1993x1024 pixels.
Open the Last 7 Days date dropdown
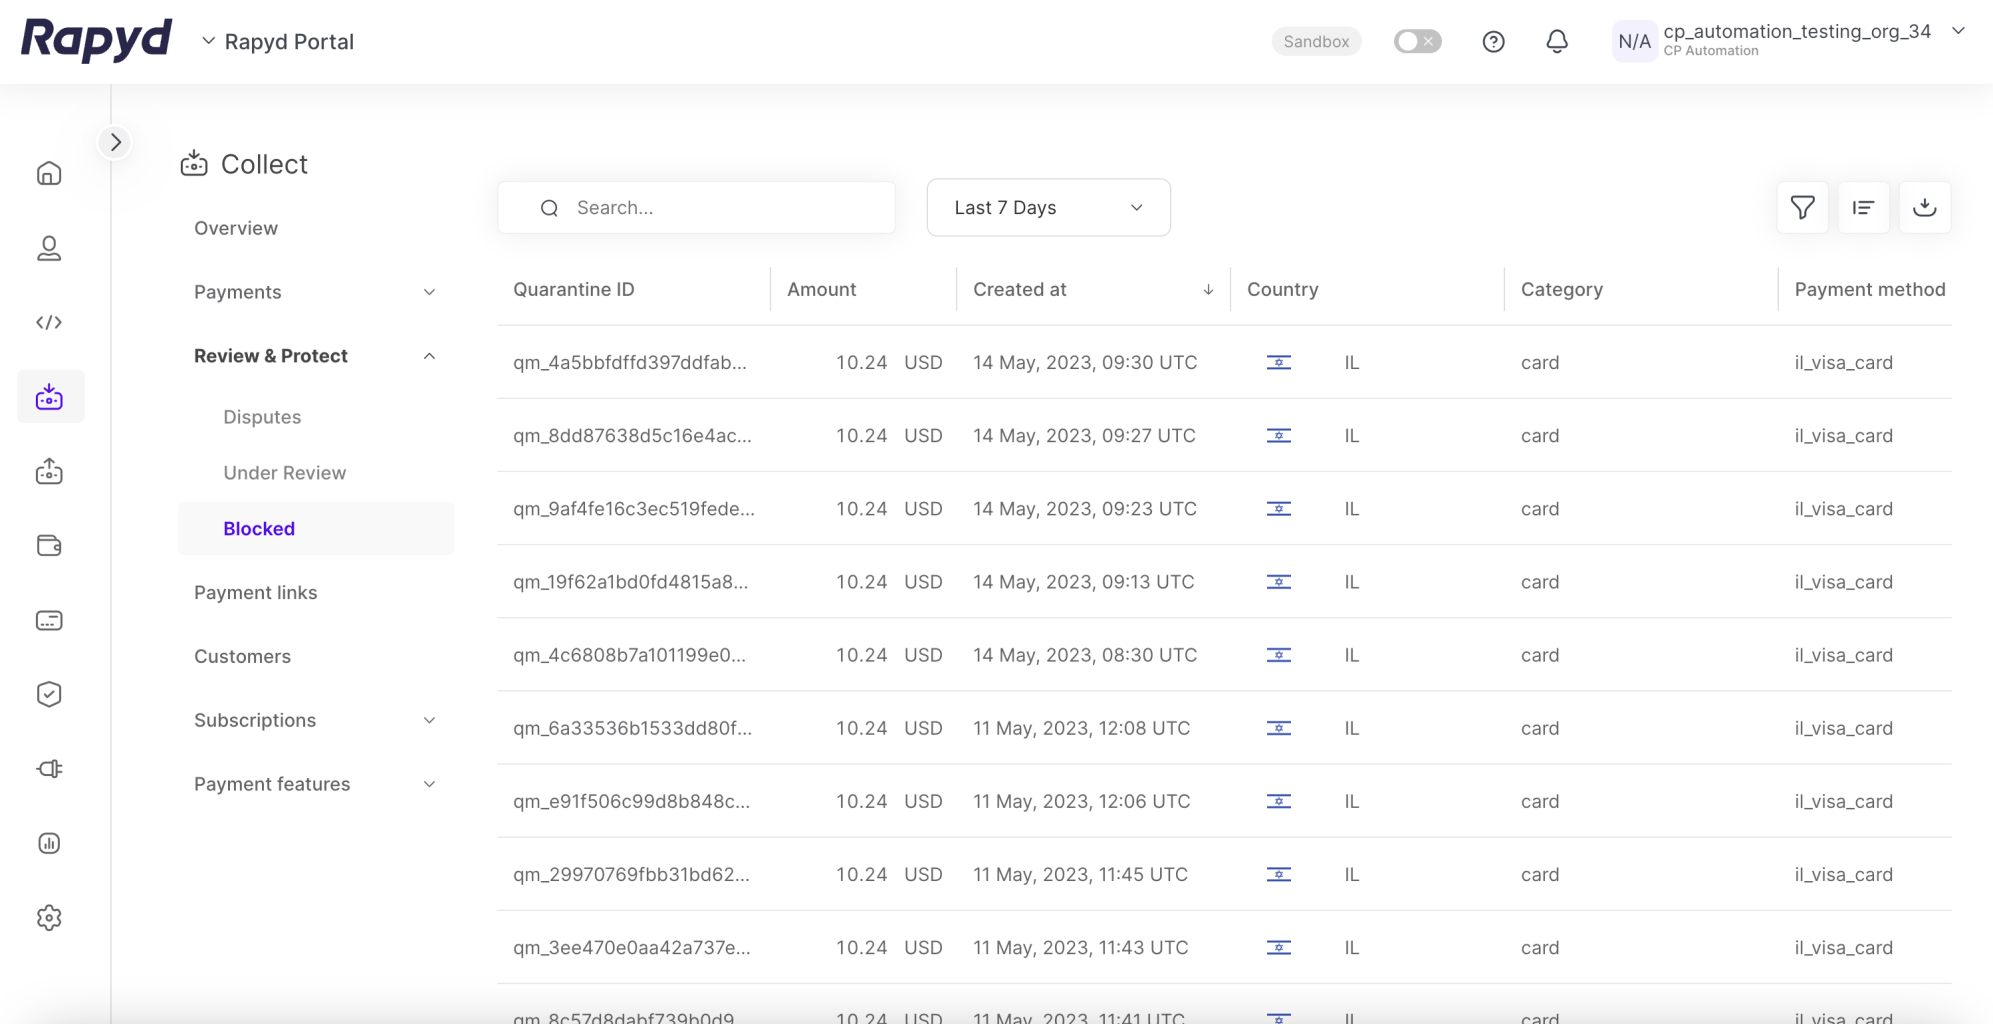(1048, 208)
